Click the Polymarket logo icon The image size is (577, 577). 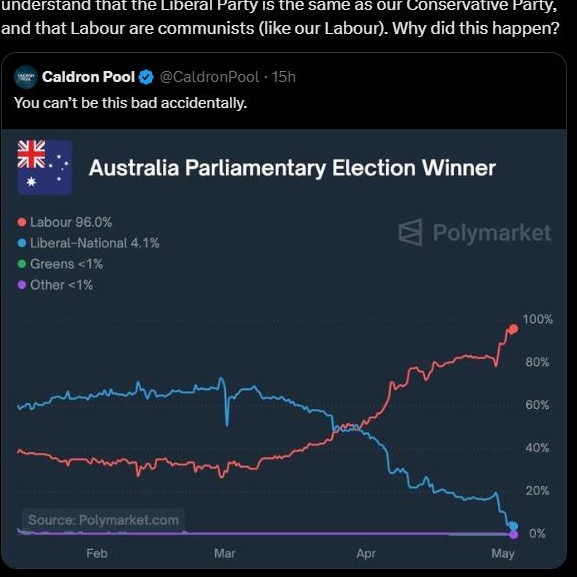[x=410, y=232]
